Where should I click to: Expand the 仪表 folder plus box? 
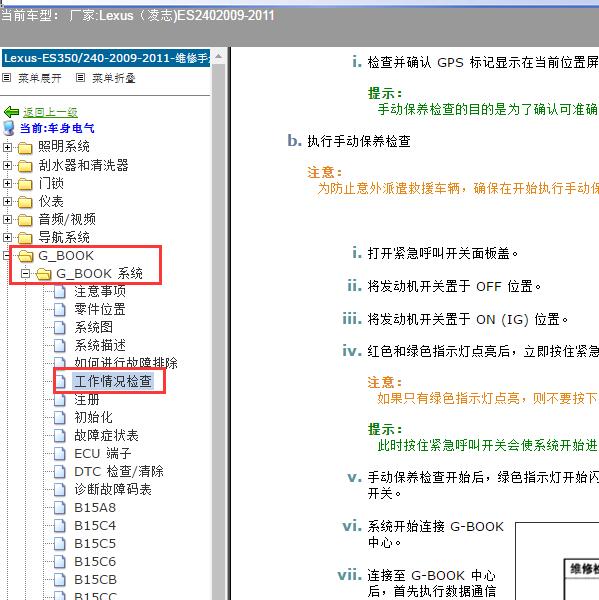7,201
